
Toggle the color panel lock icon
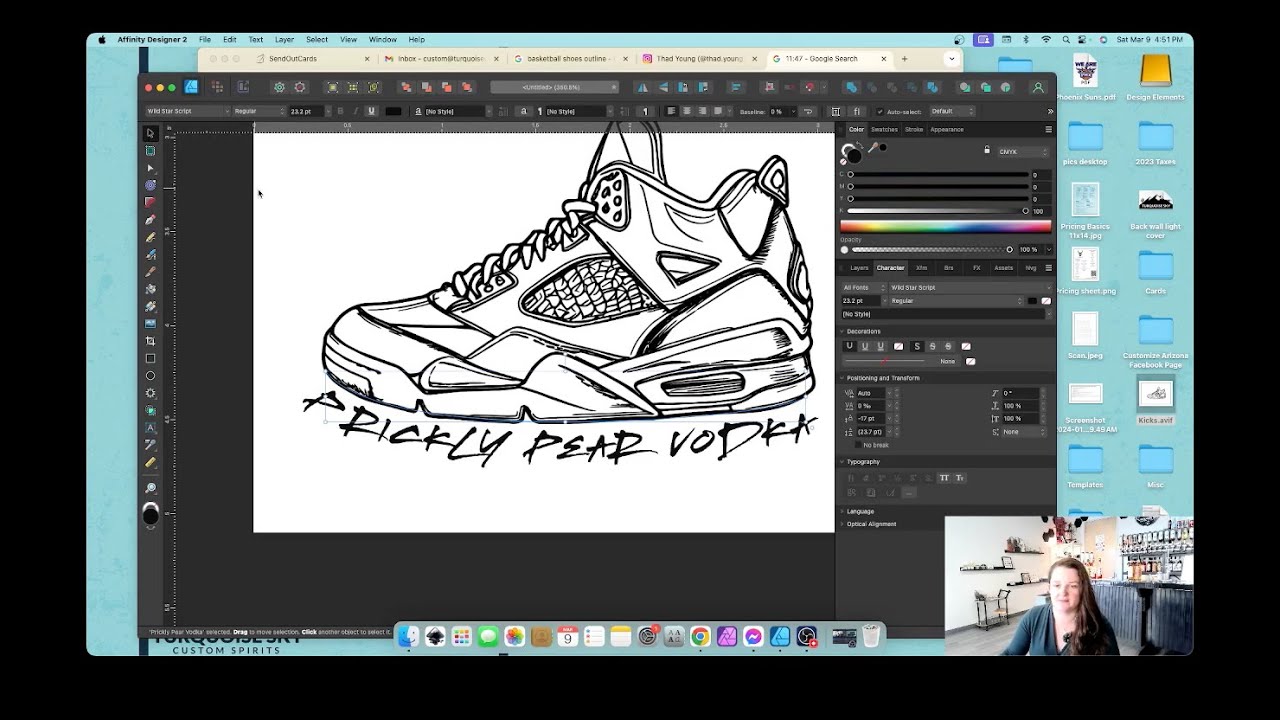click(987, 150)
